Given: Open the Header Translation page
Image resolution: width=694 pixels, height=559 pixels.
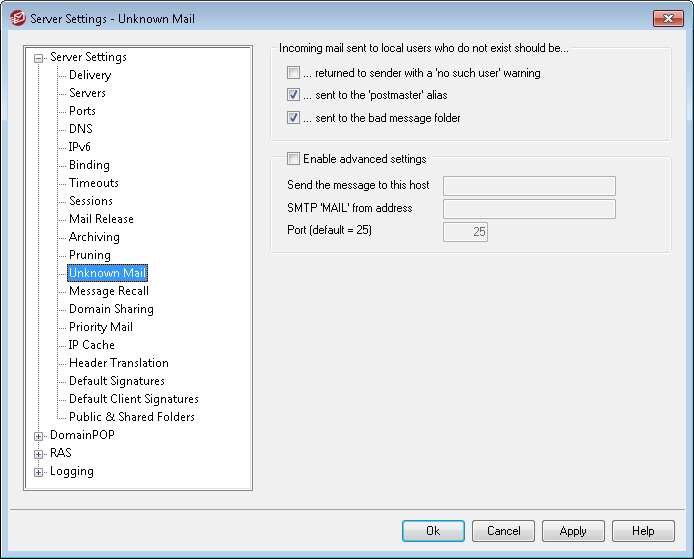Looking at the screenshot, I should tap(118, 363).
